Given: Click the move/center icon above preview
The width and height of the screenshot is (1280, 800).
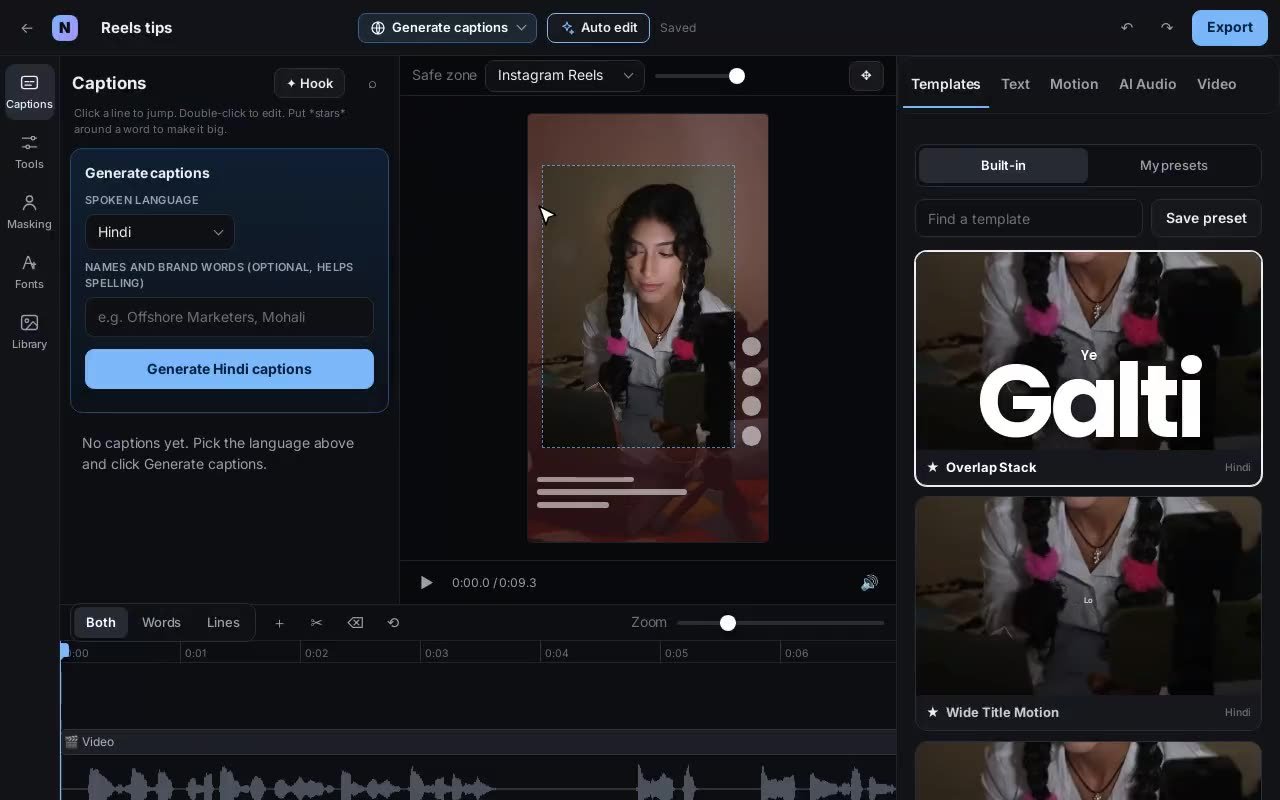Looking at the screenshot, I should point(866,76).
